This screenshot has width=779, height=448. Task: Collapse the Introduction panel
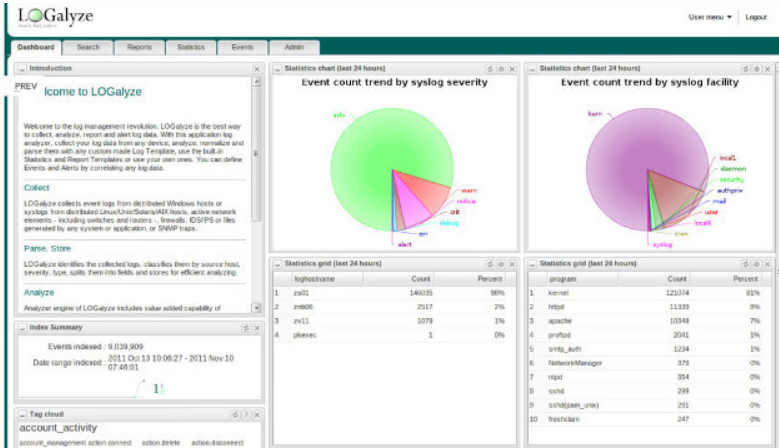22,69
